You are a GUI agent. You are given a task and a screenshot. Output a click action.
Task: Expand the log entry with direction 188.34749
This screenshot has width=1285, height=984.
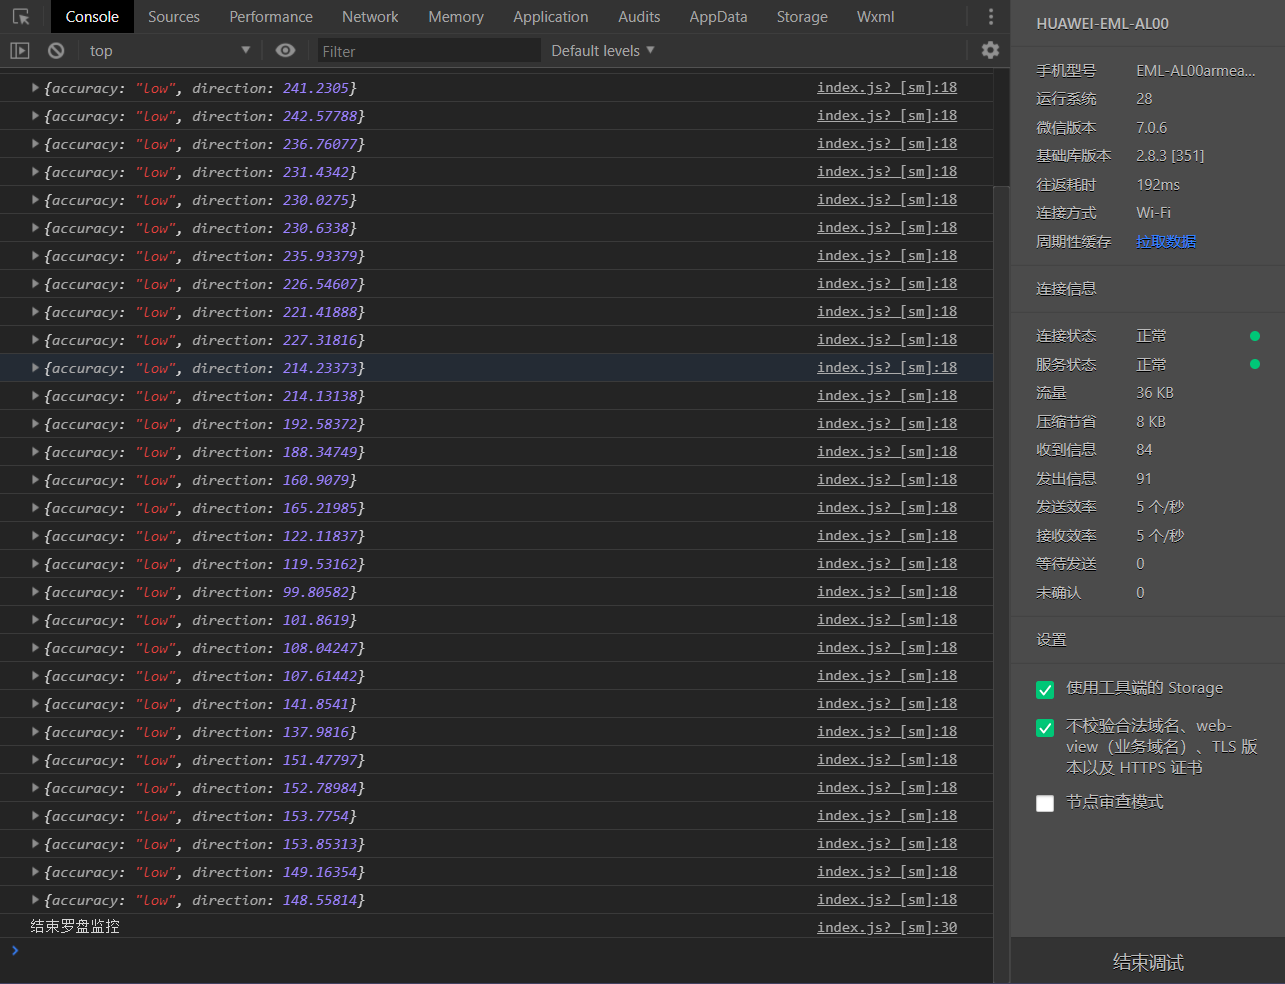tap(36, 452)
